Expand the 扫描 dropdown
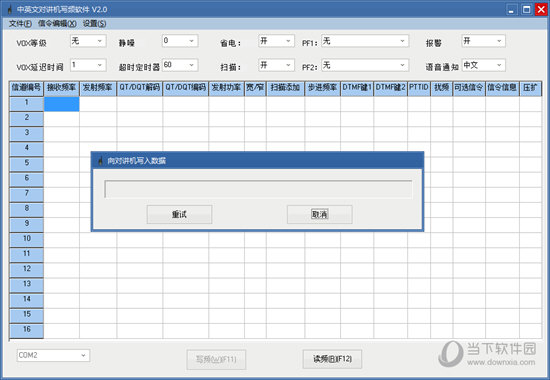Image resolution: width=550 pixels, height=380 pixels. pyautogui.click(x=276, y=65)
